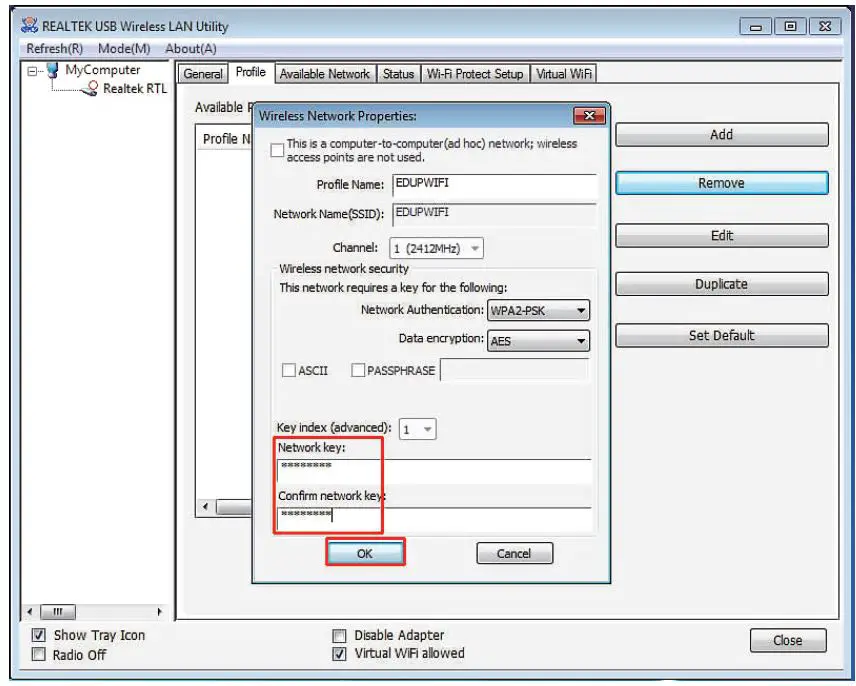Open the Network Authentication dropdown

[x=538, y=311]
